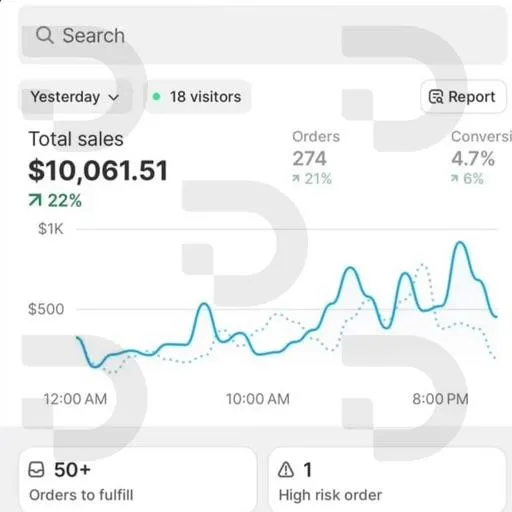
Task: Click the 10:00 AM chart axis label
Action: [258, 399]
